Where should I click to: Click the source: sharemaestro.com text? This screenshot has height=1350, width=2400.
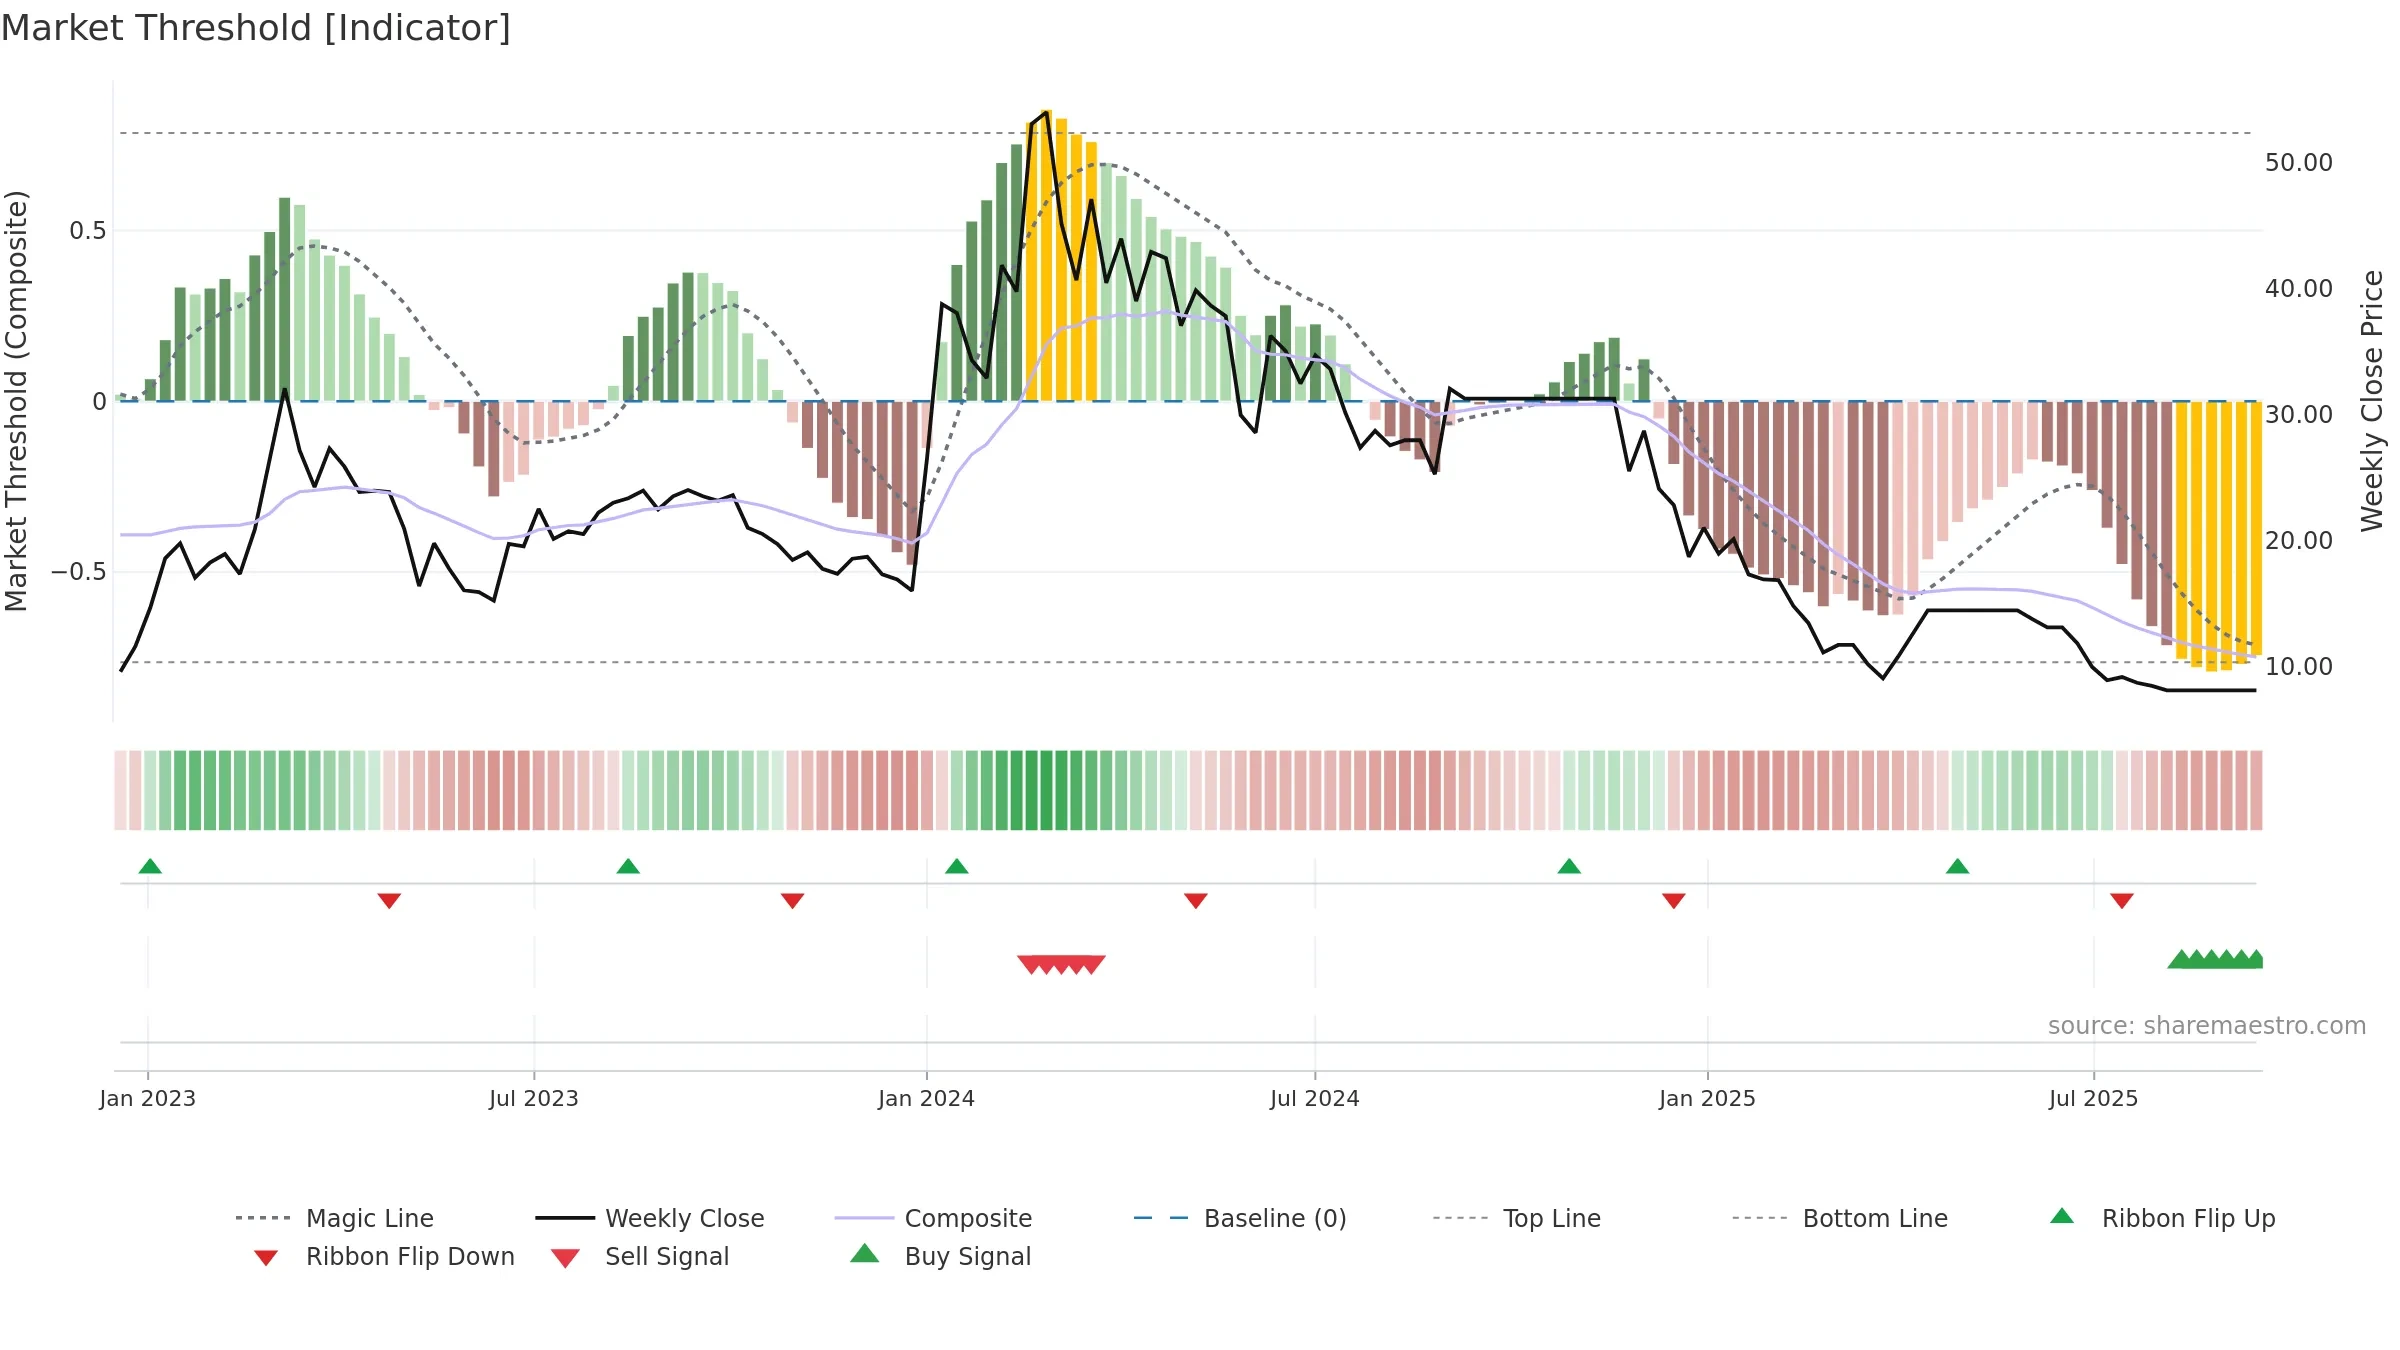pos(2207,1026)
